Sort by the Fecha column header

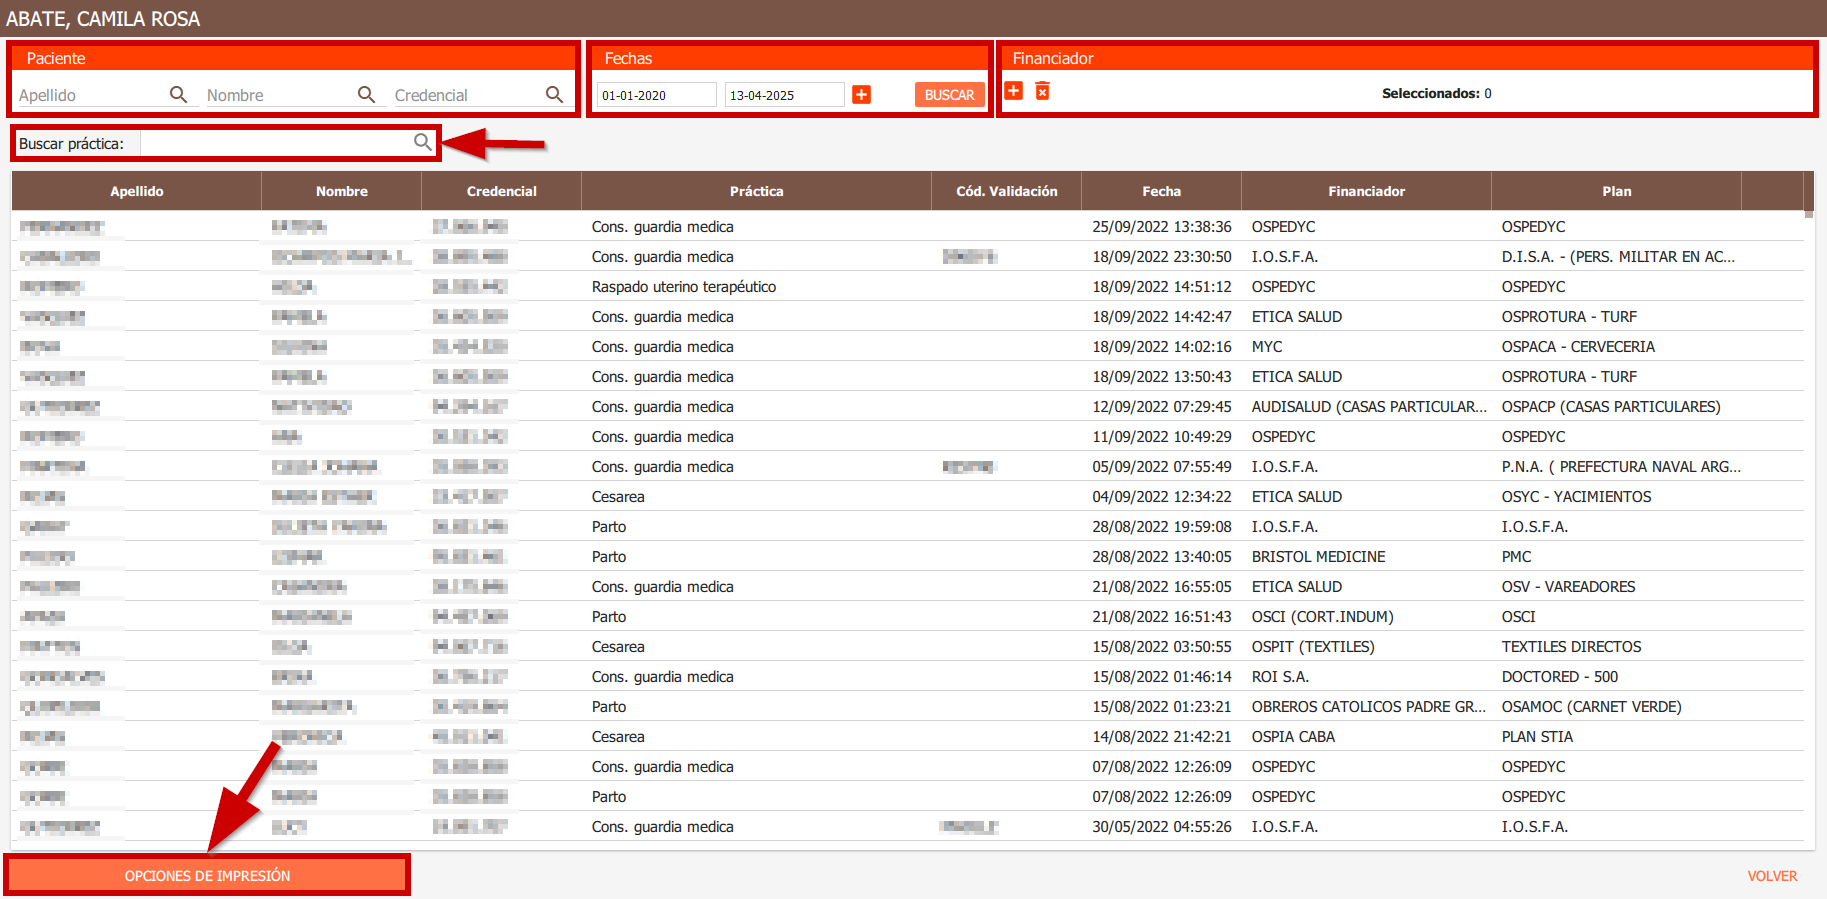1161,191
